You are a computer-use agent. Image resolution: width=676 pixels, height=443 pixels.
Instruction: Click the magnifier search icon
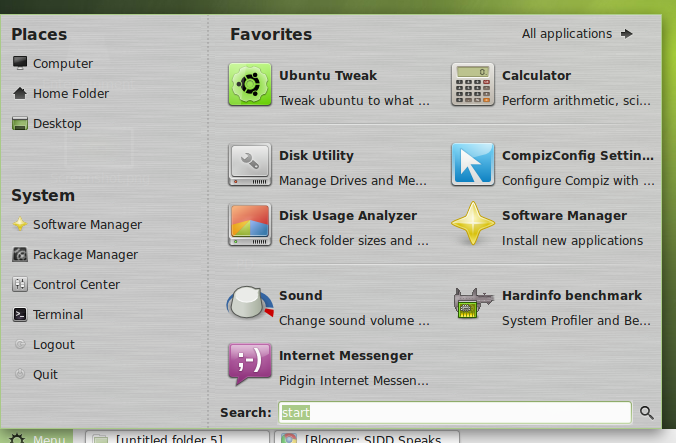tap(646, 412)
